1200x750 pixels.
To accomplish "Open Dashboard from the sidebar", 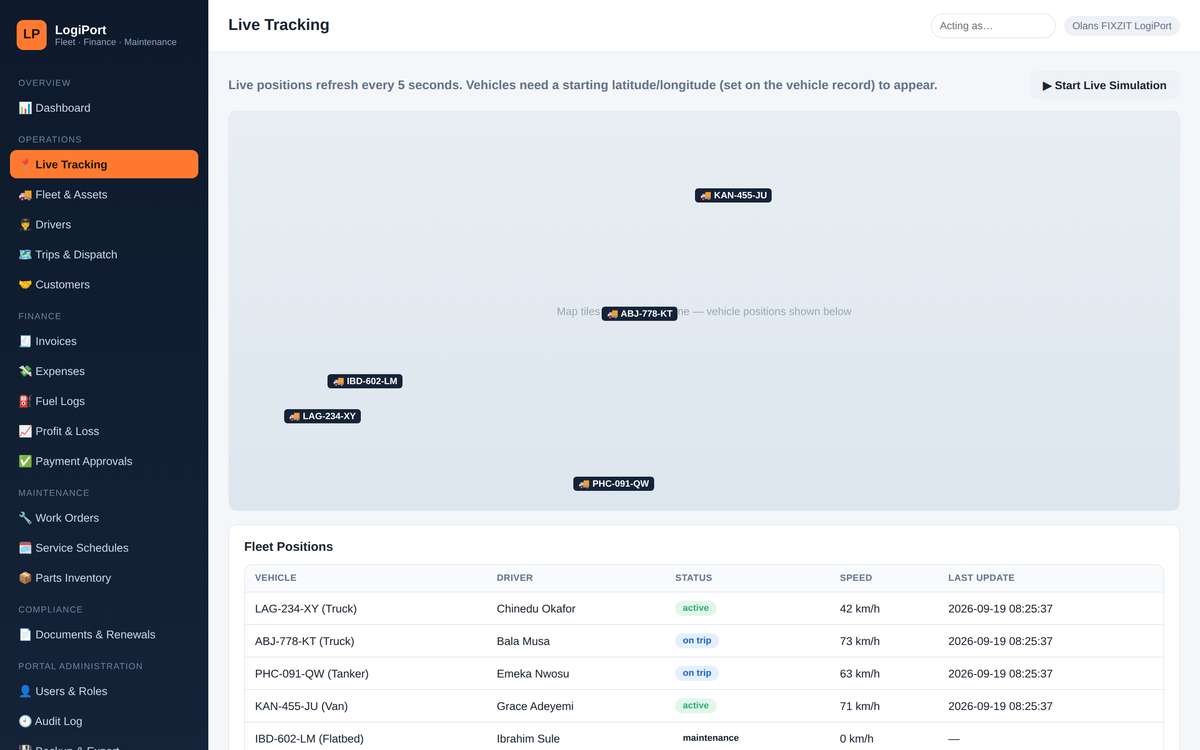I will 104,108.
